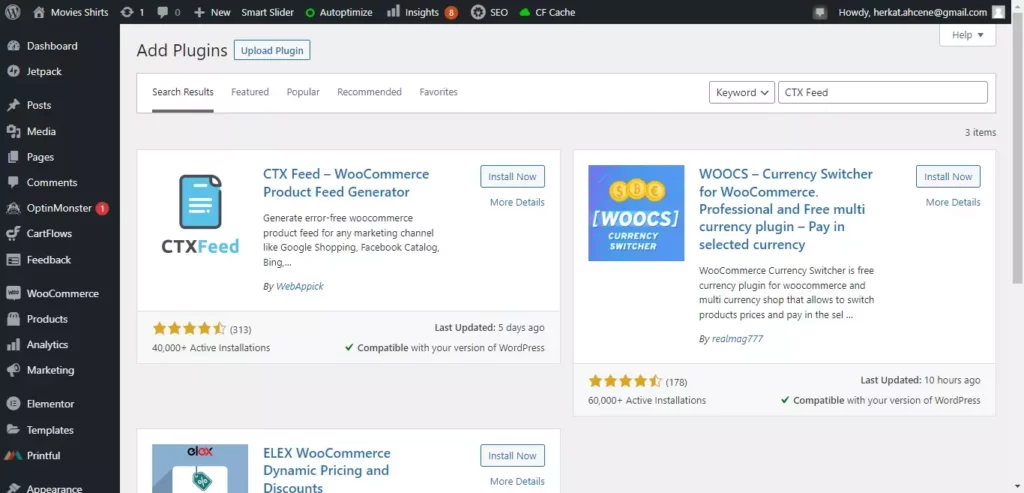Expand the Keyword search type dropdown
This screenshot has height=493, width=1024.
point(742,92)
